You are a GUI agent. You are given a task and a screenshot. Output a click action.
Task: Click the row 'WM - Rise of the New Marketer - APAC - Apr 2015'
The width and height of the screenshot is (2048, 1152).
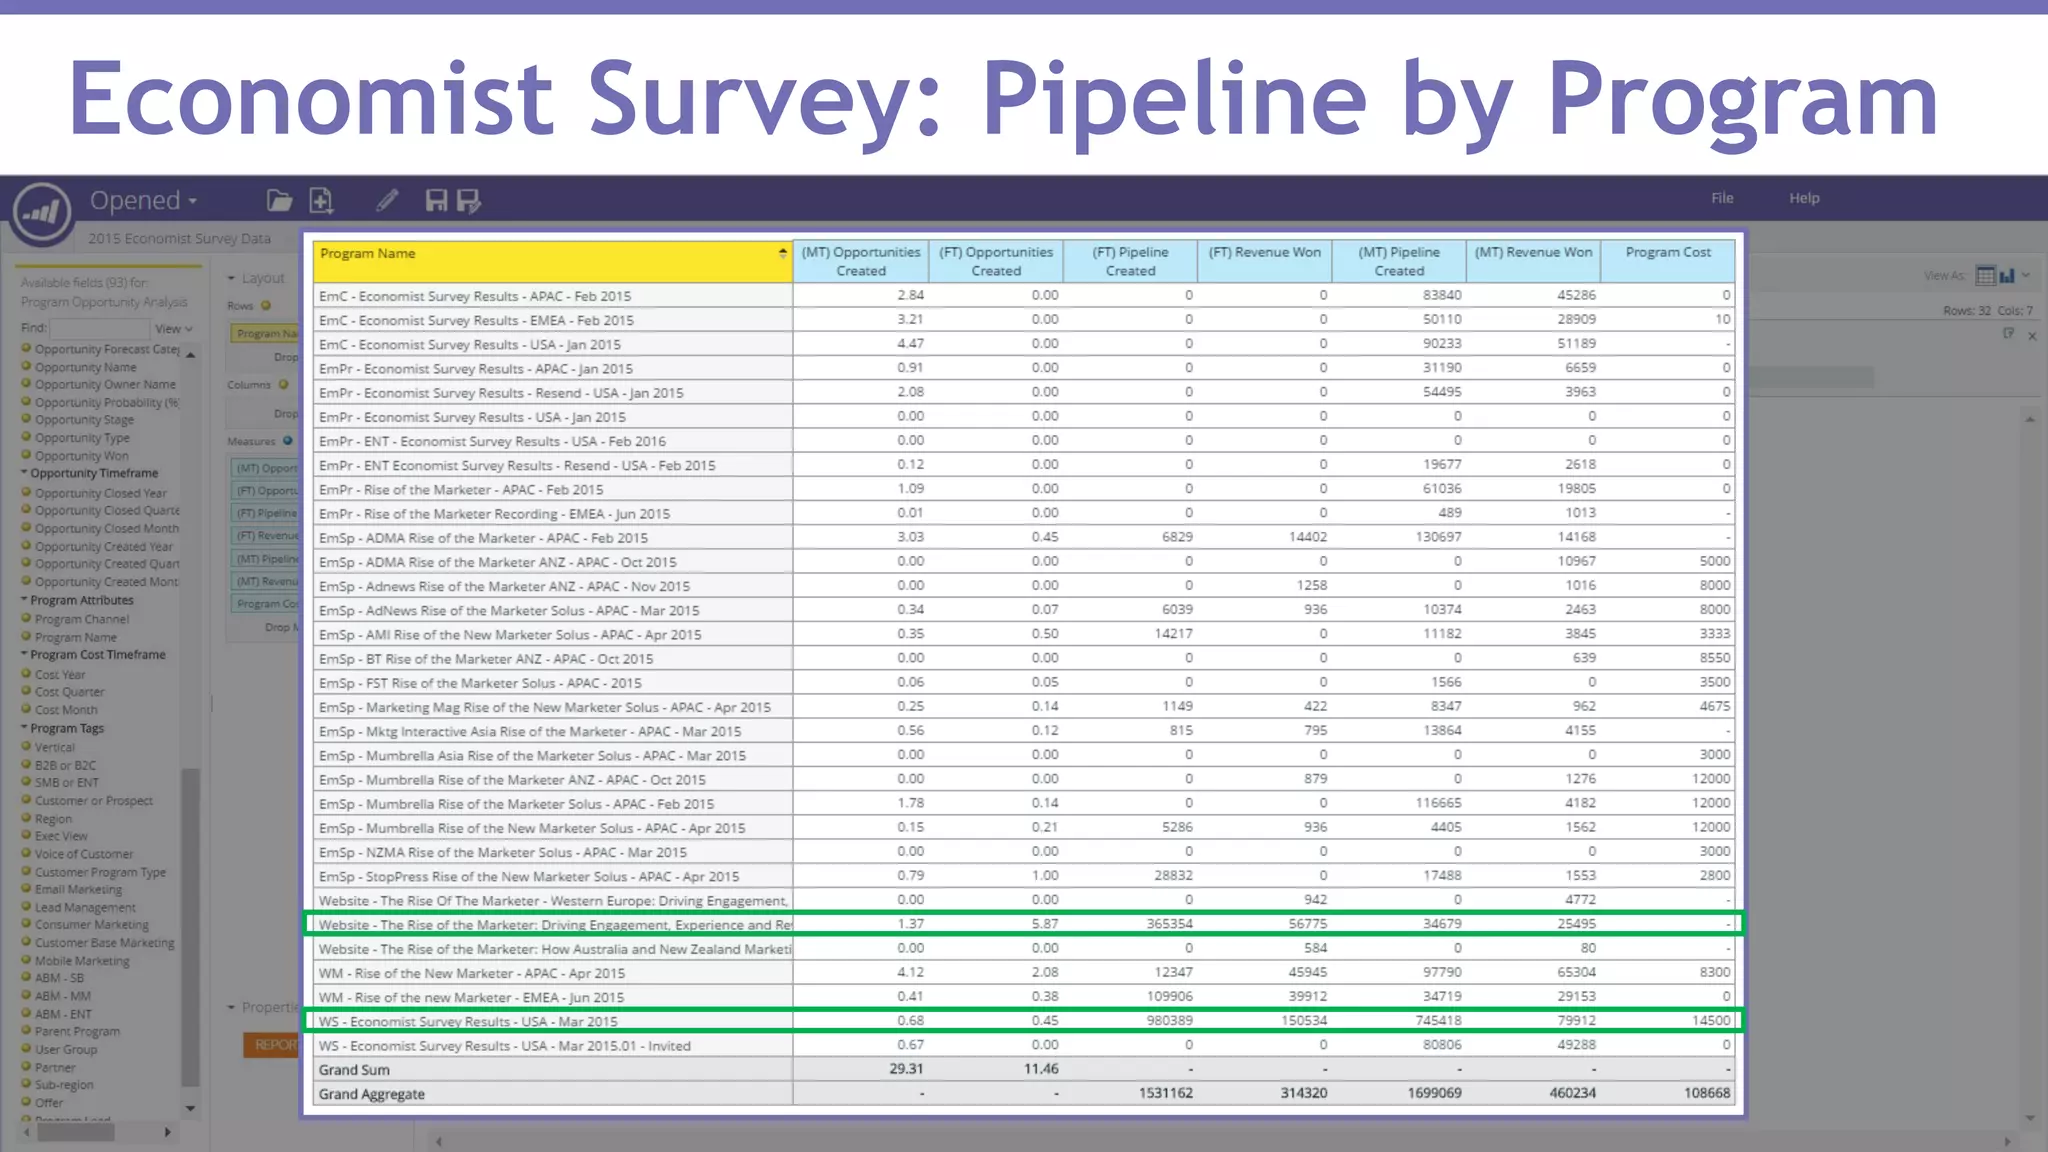pos(1024,973)
